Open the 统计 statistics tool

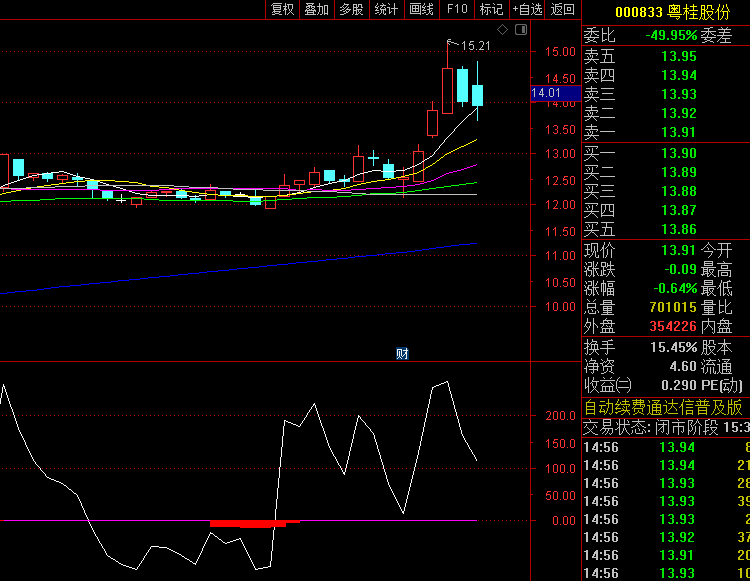[x=386, y=9]
